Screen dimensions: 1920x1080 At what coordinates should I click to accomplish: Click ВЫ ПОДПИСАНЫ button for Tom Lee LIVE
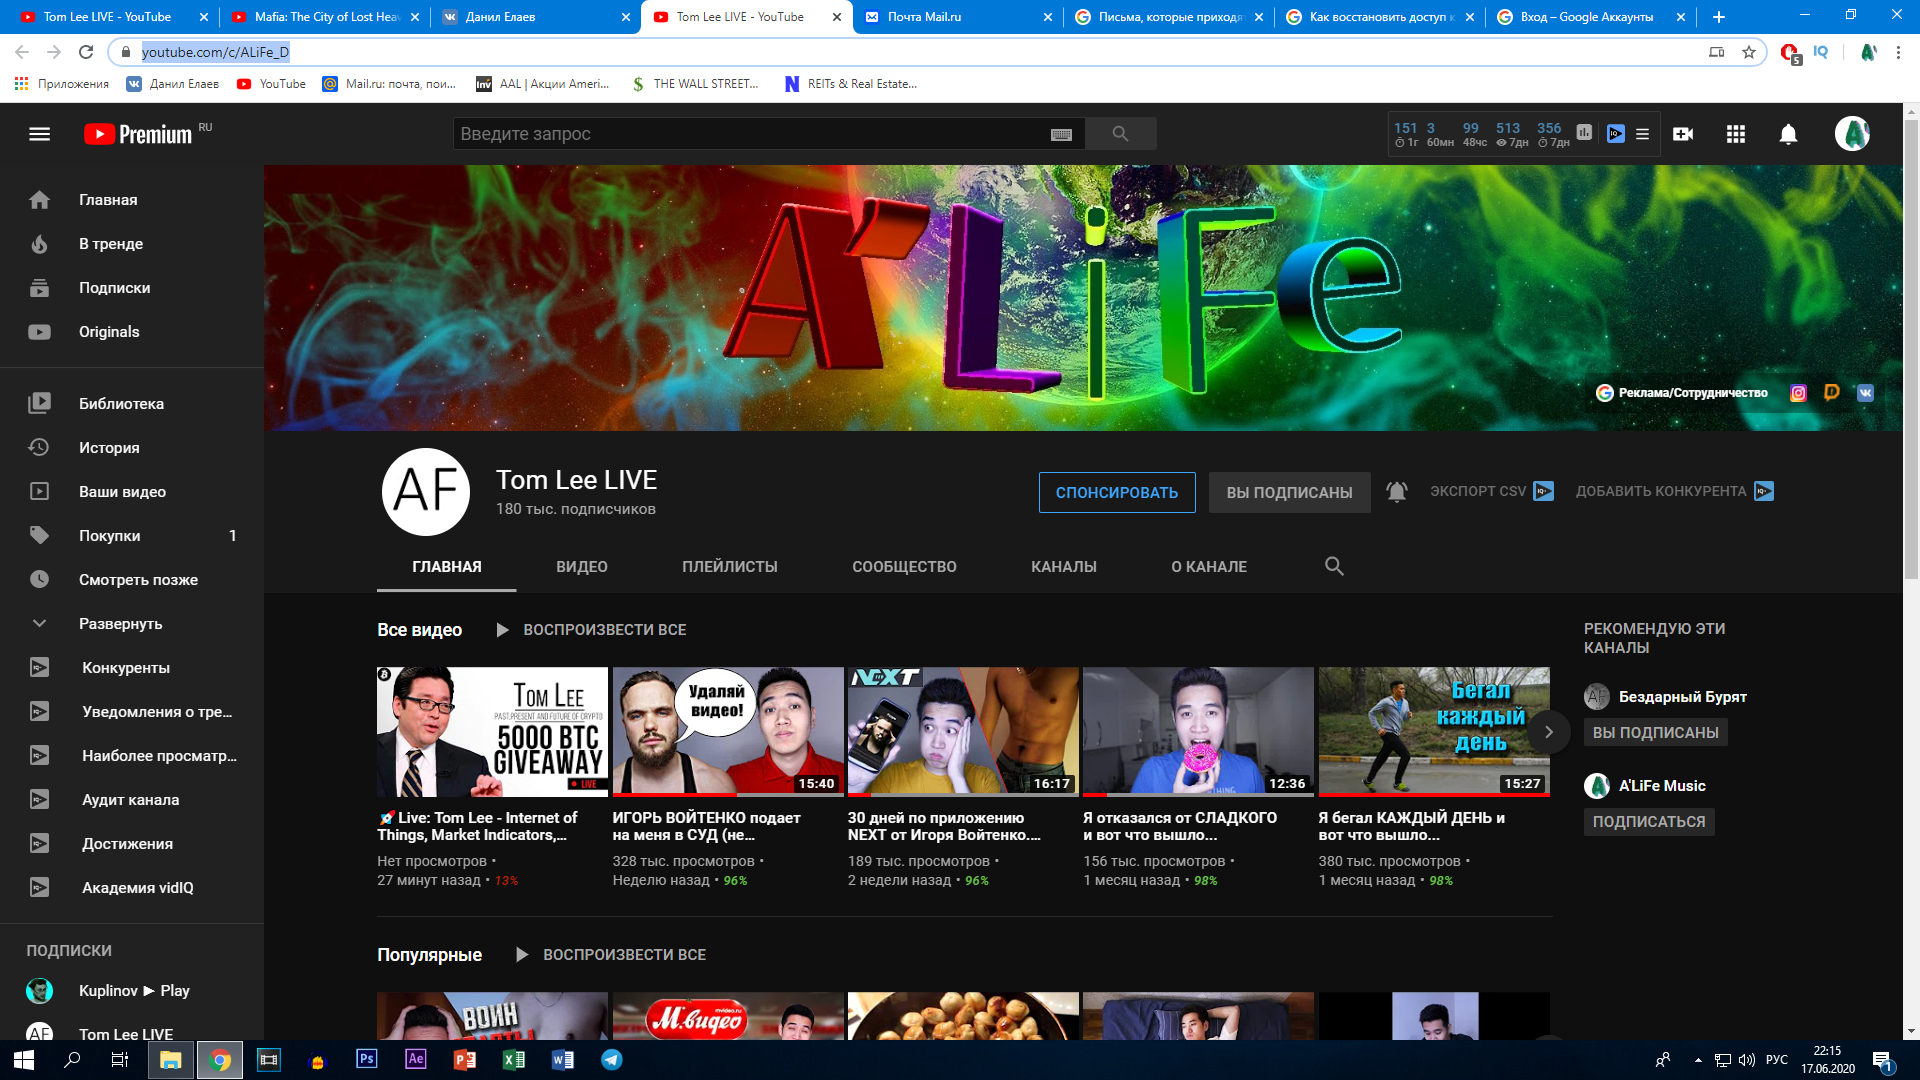1289,493
